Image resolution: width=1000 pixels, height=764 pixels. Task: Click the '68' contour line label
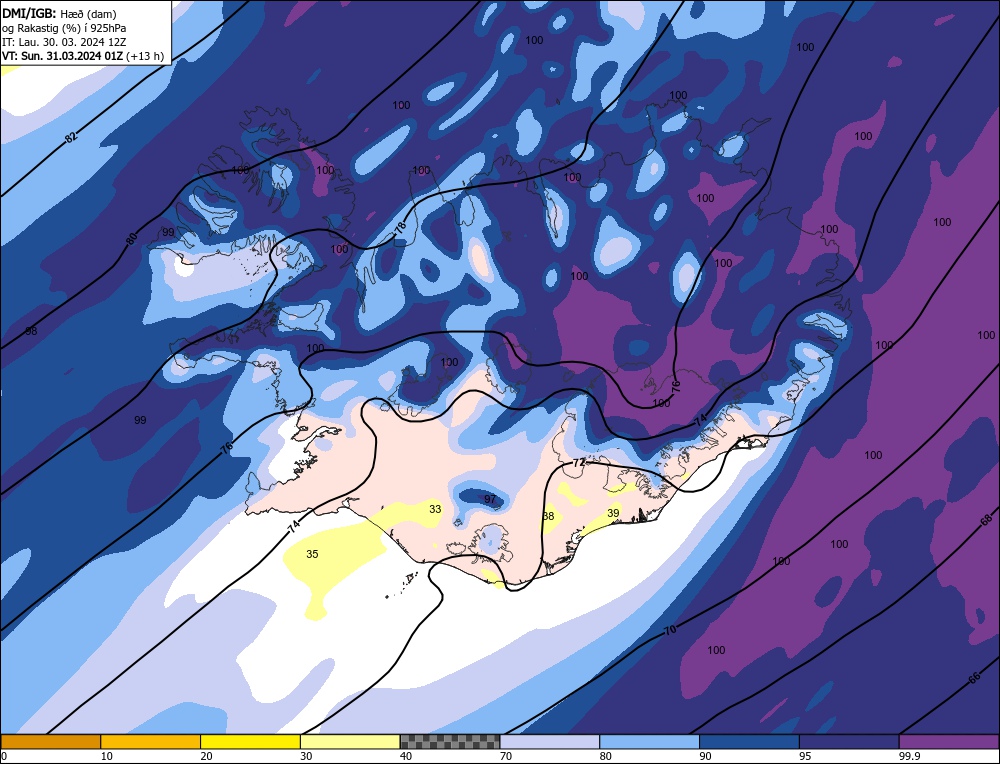point(986,520)
